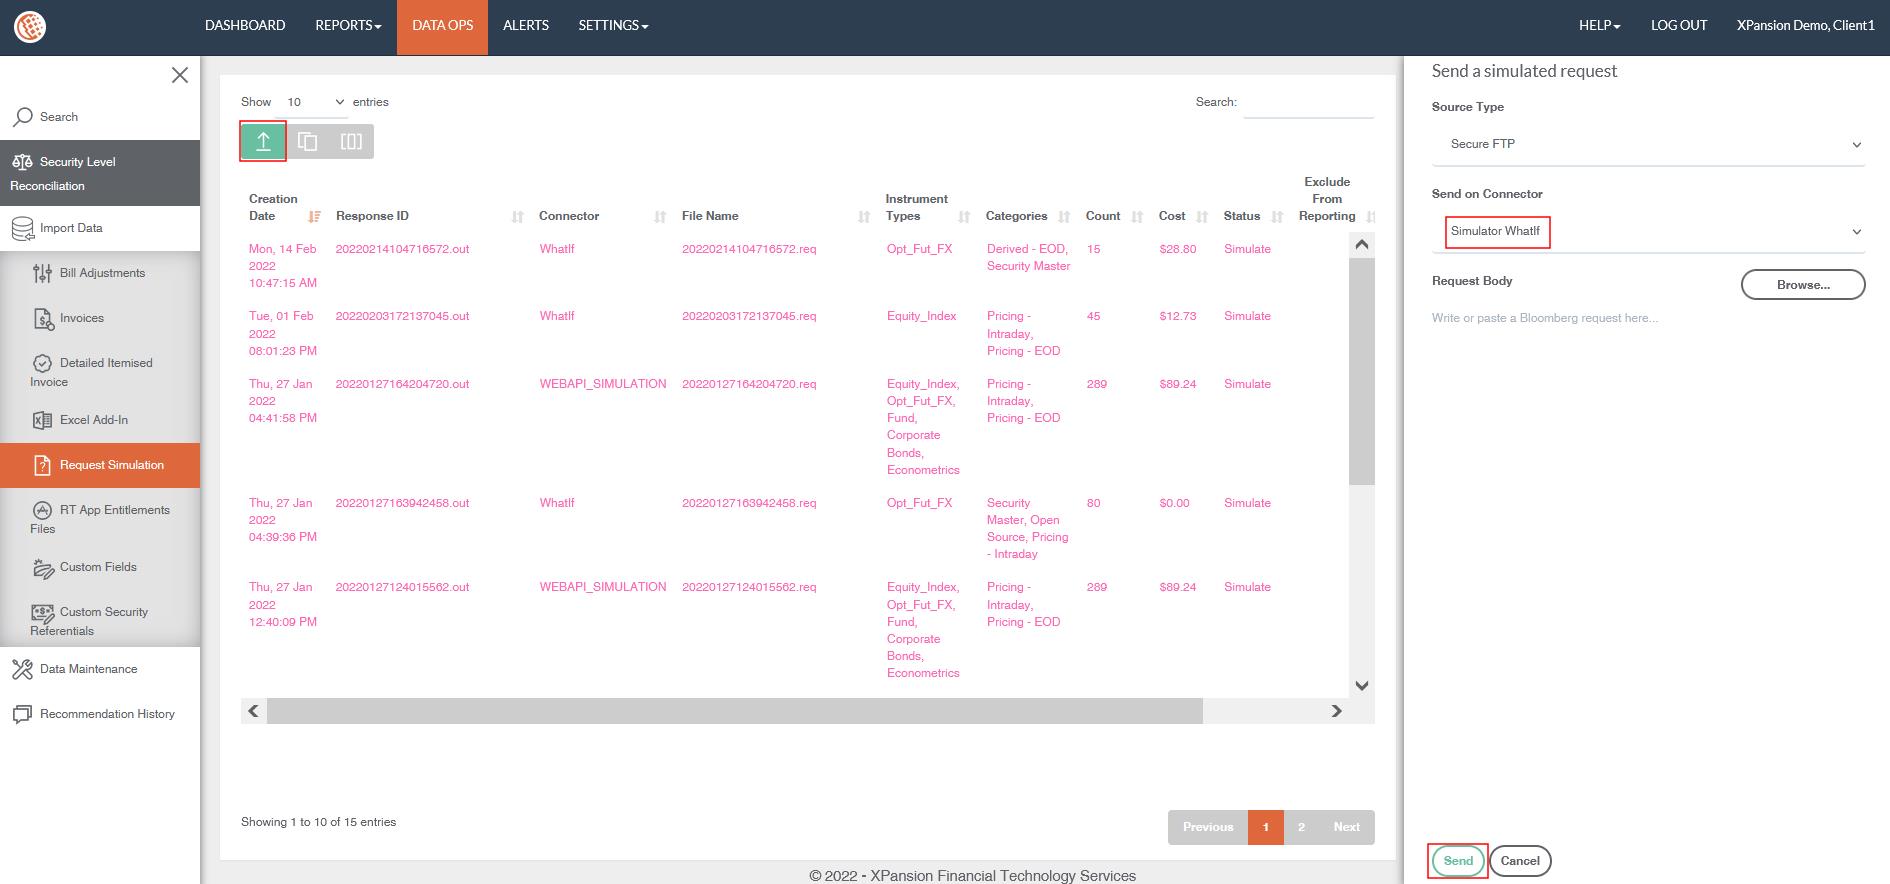This screenshot has width=1890, height=884.
Task: Open Custom Fields sidebar item
Action: (x=98, y=567)
